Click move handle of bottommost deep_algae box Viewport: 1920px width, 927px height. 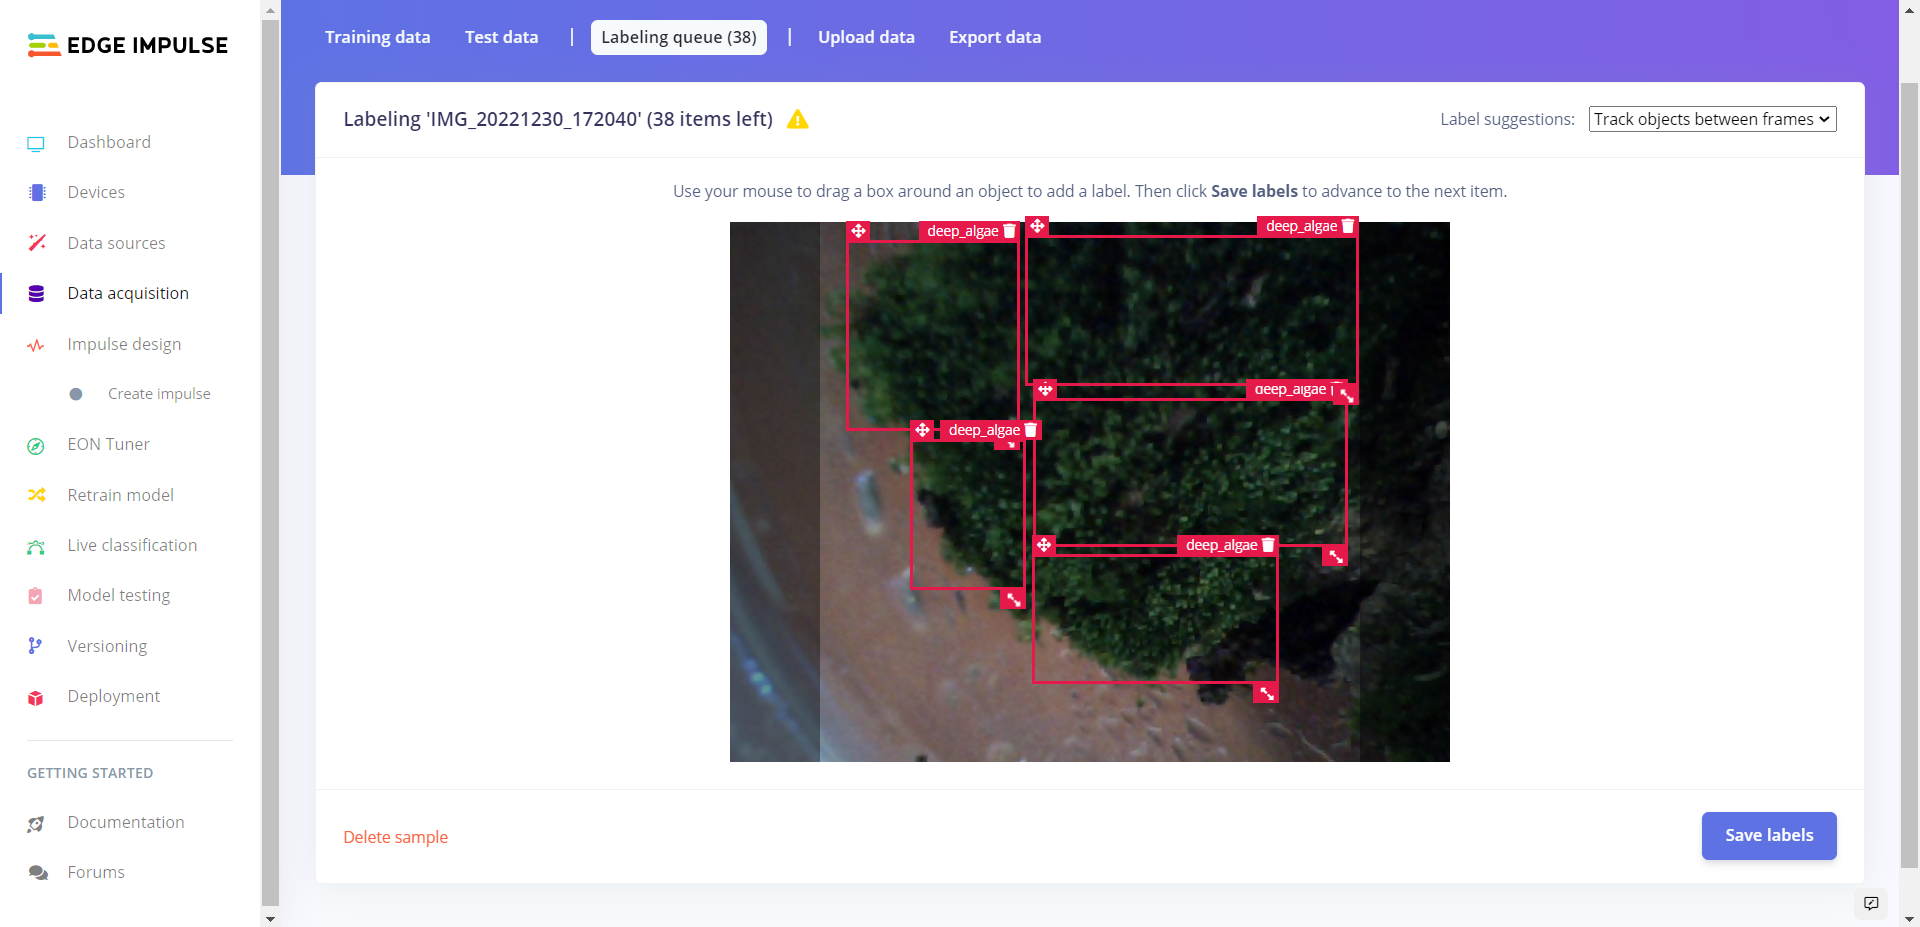[x=1044, y=545]
